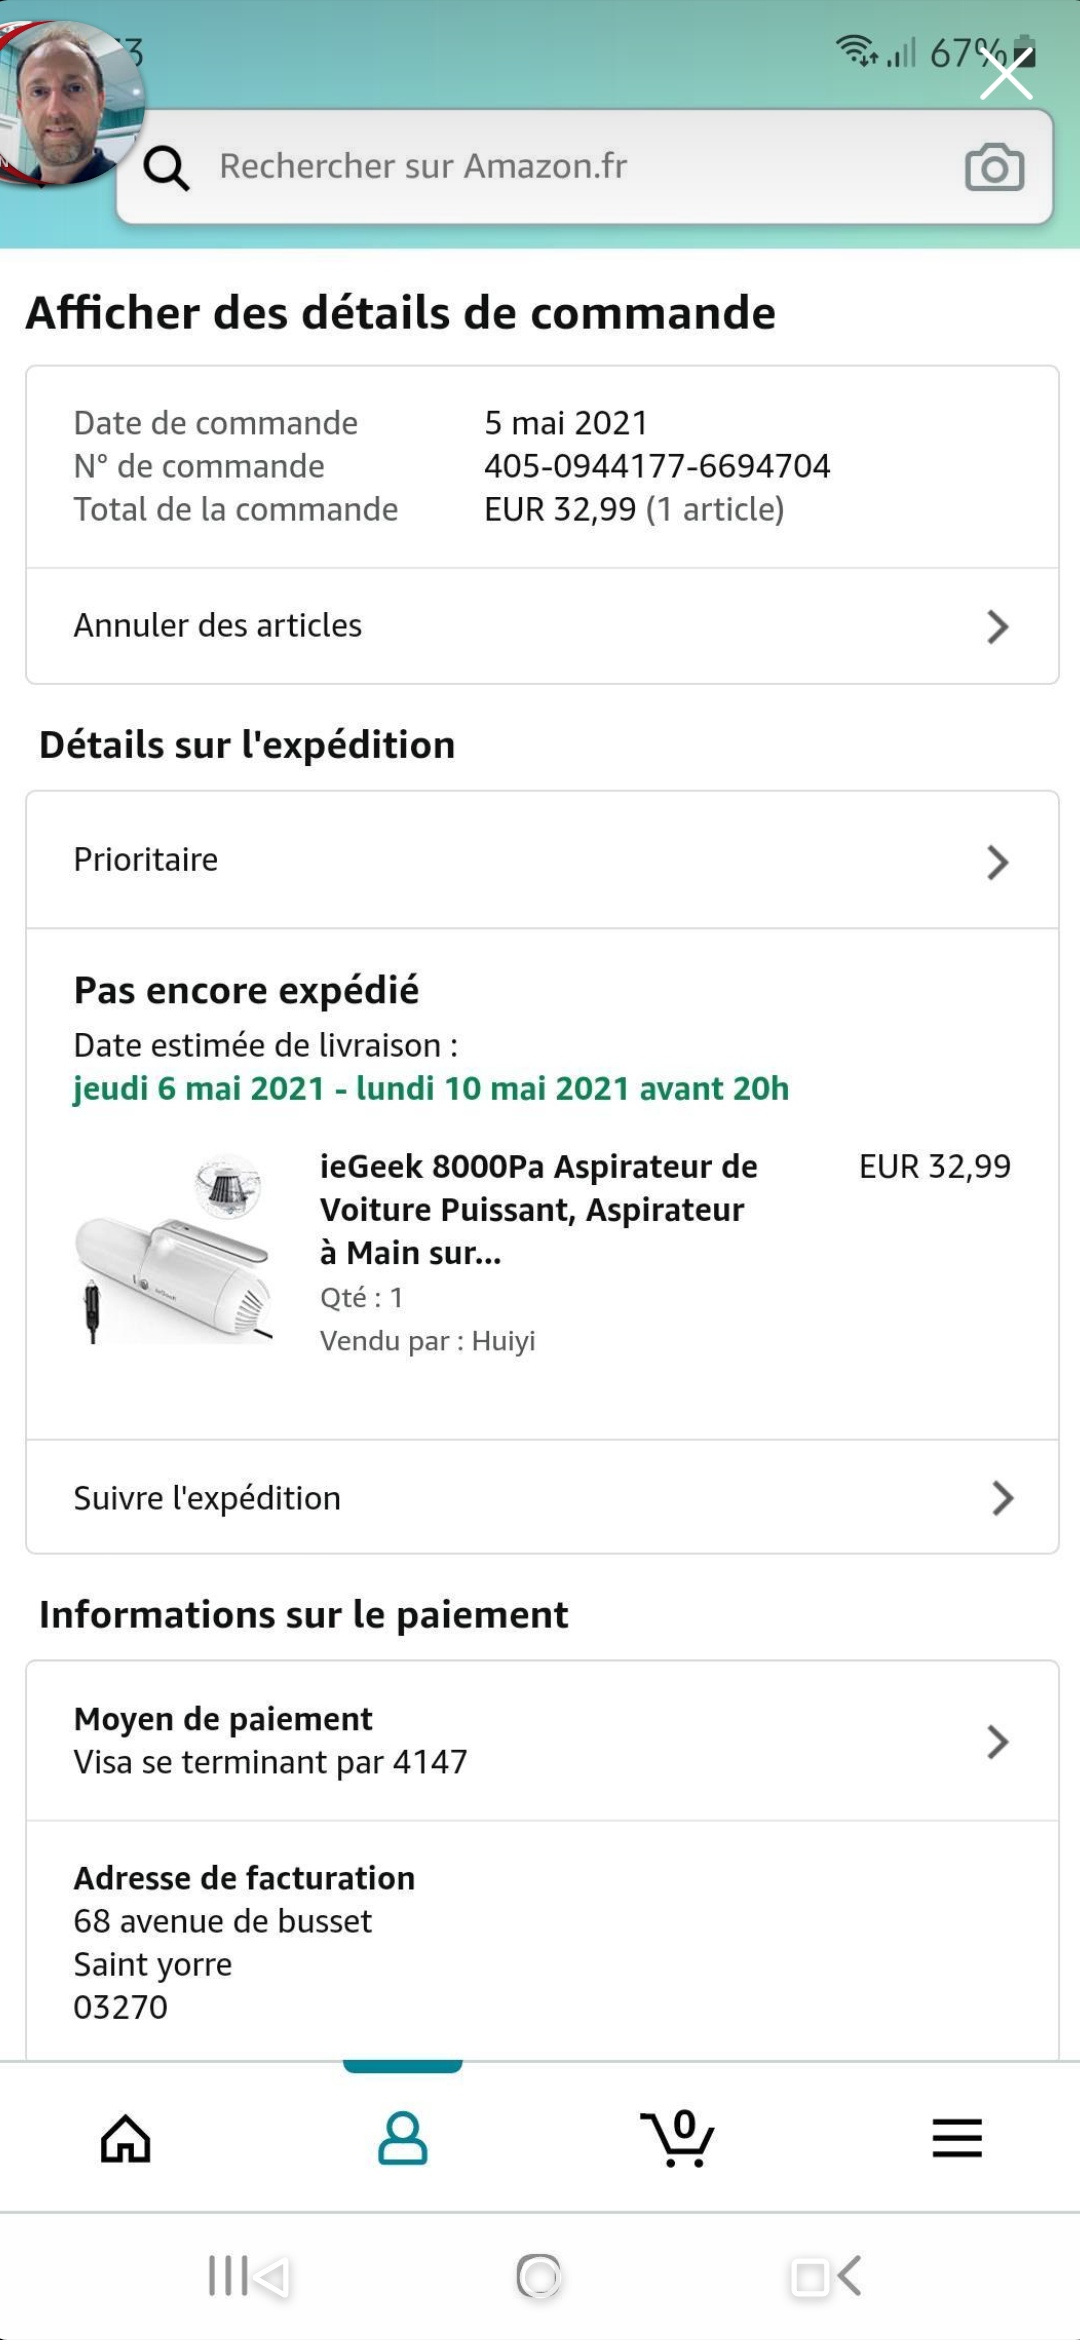Tap the search magnifier icon
1080x2340 pixels.
pyautogui.click(x=166, y=167)
